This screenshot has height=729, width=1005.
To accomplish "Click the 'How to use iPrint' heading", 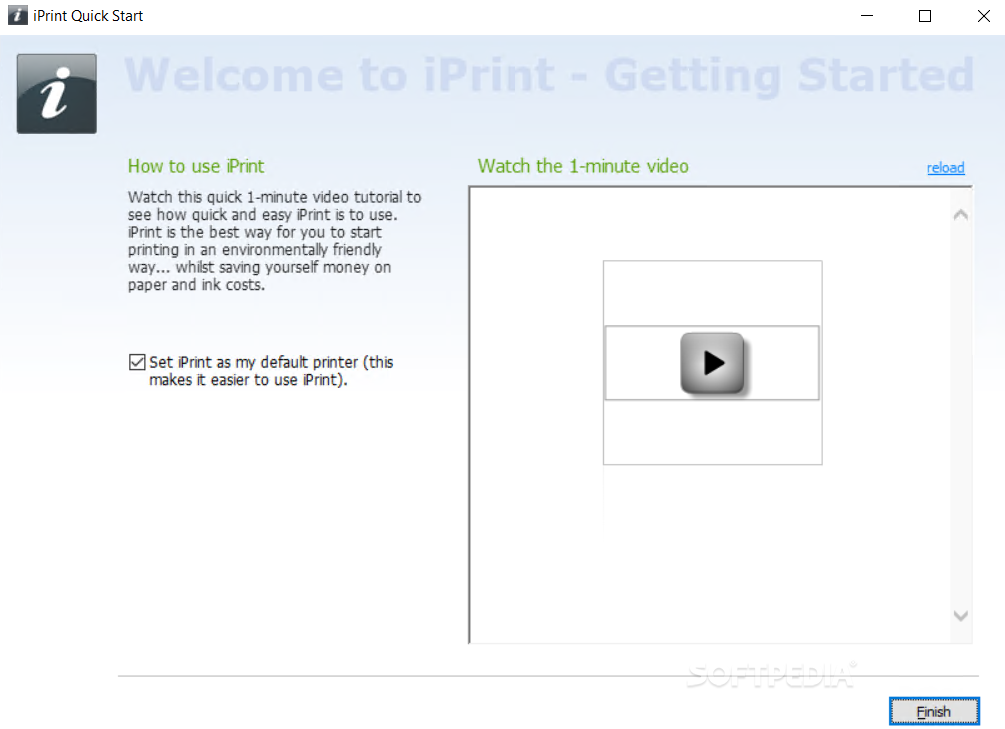I will [195, 166].
